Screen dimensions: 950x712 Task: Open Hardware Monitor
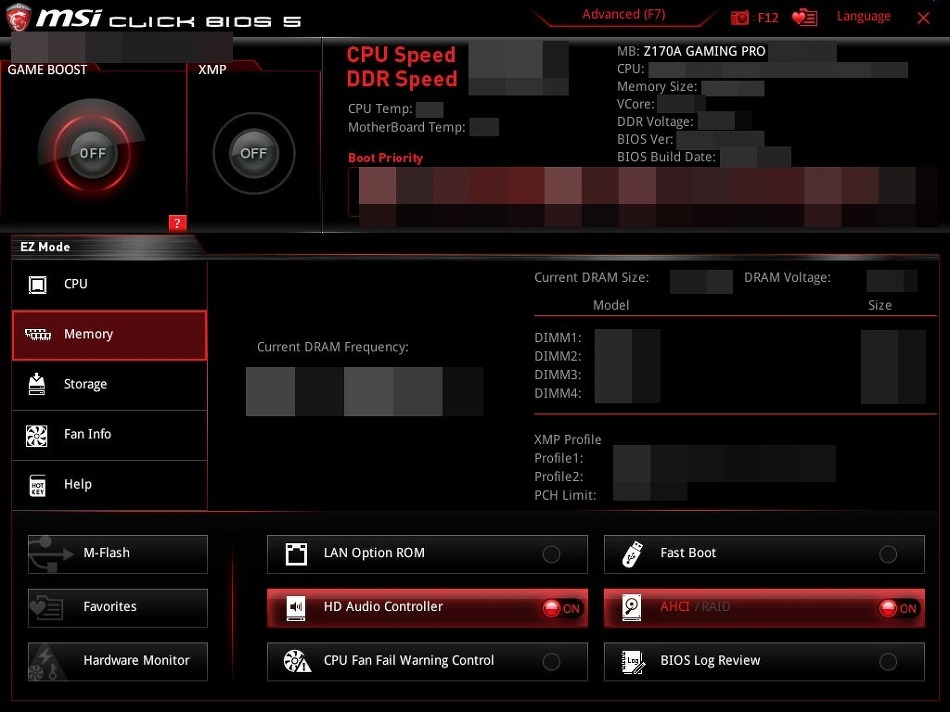click(x=118, y=662)
